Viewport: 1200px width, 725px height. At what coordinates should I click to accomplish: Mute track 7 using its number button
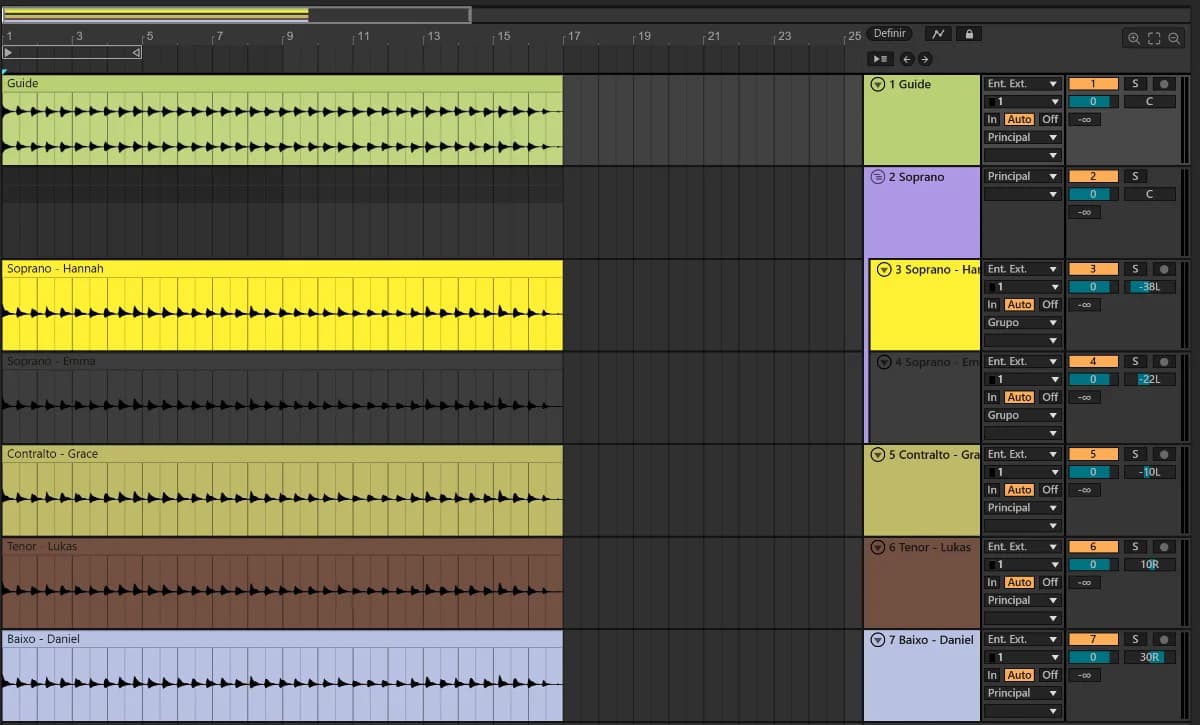click(x=1093, y=639)
